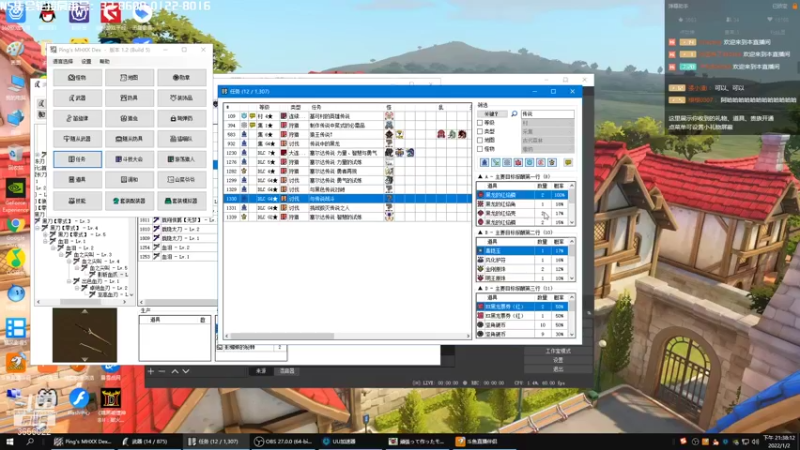
Task: Open the horn melody section with note icon
Action: (x=78, y=118)
